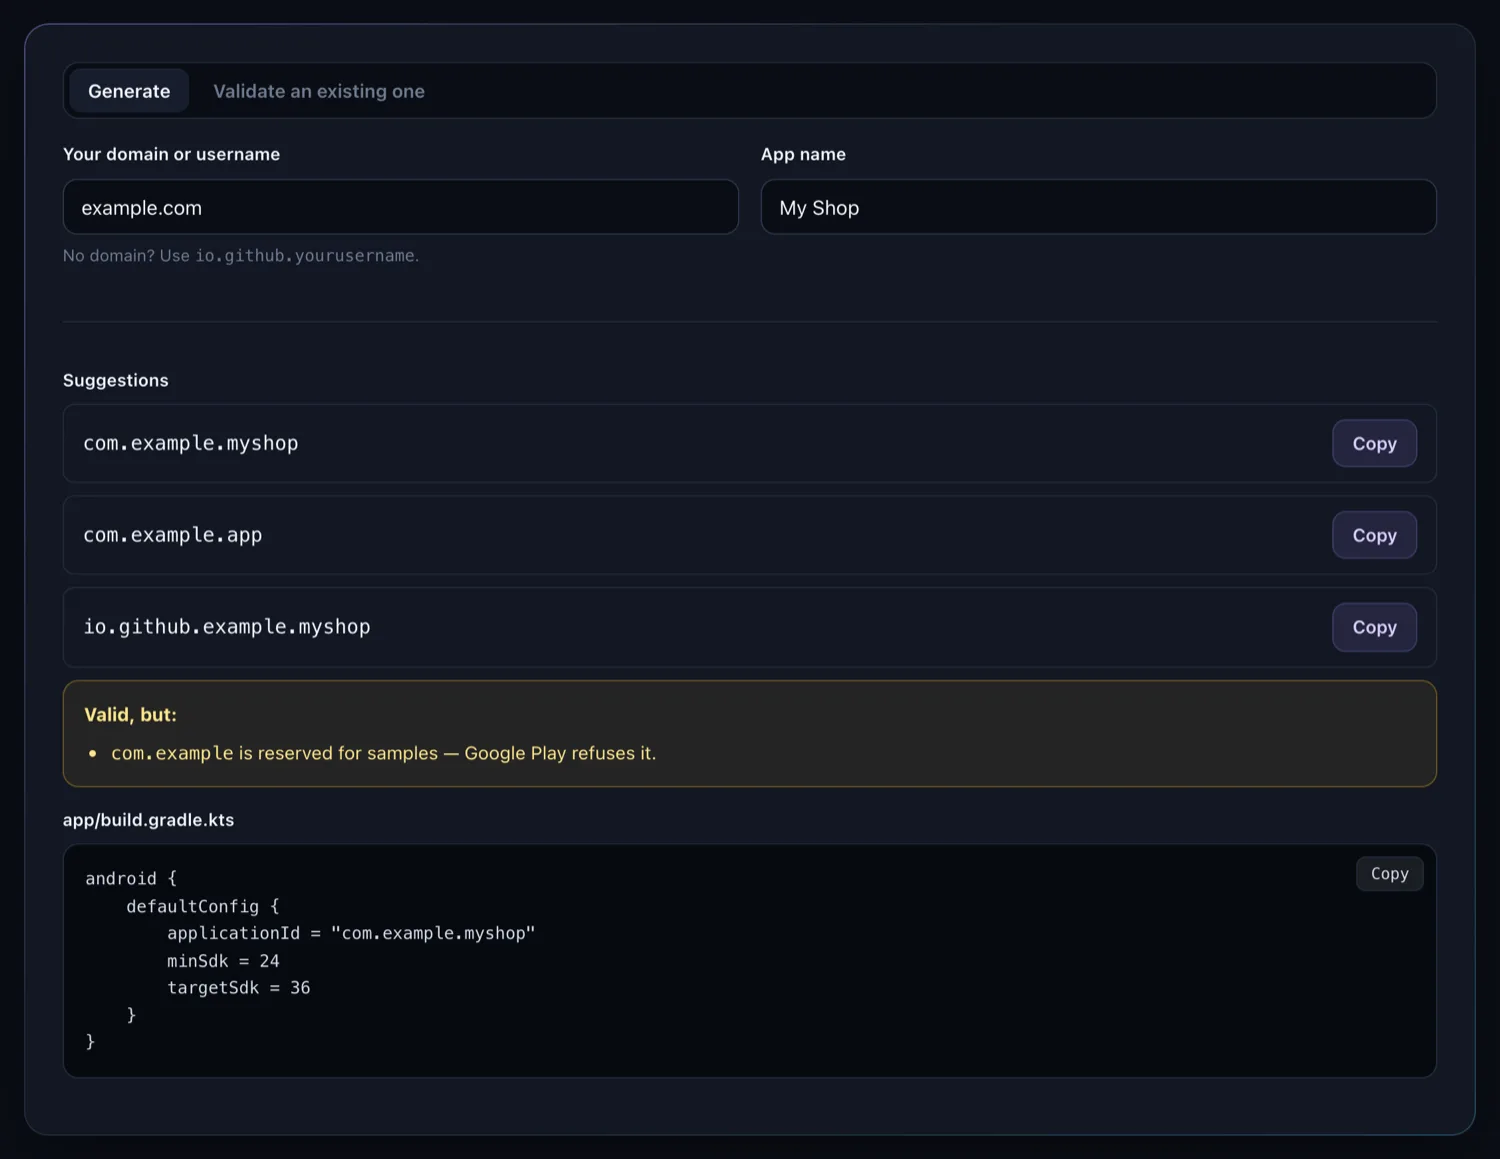Click the 'Your domain or username' label
1500x1159 pixels.
(171, 154)
